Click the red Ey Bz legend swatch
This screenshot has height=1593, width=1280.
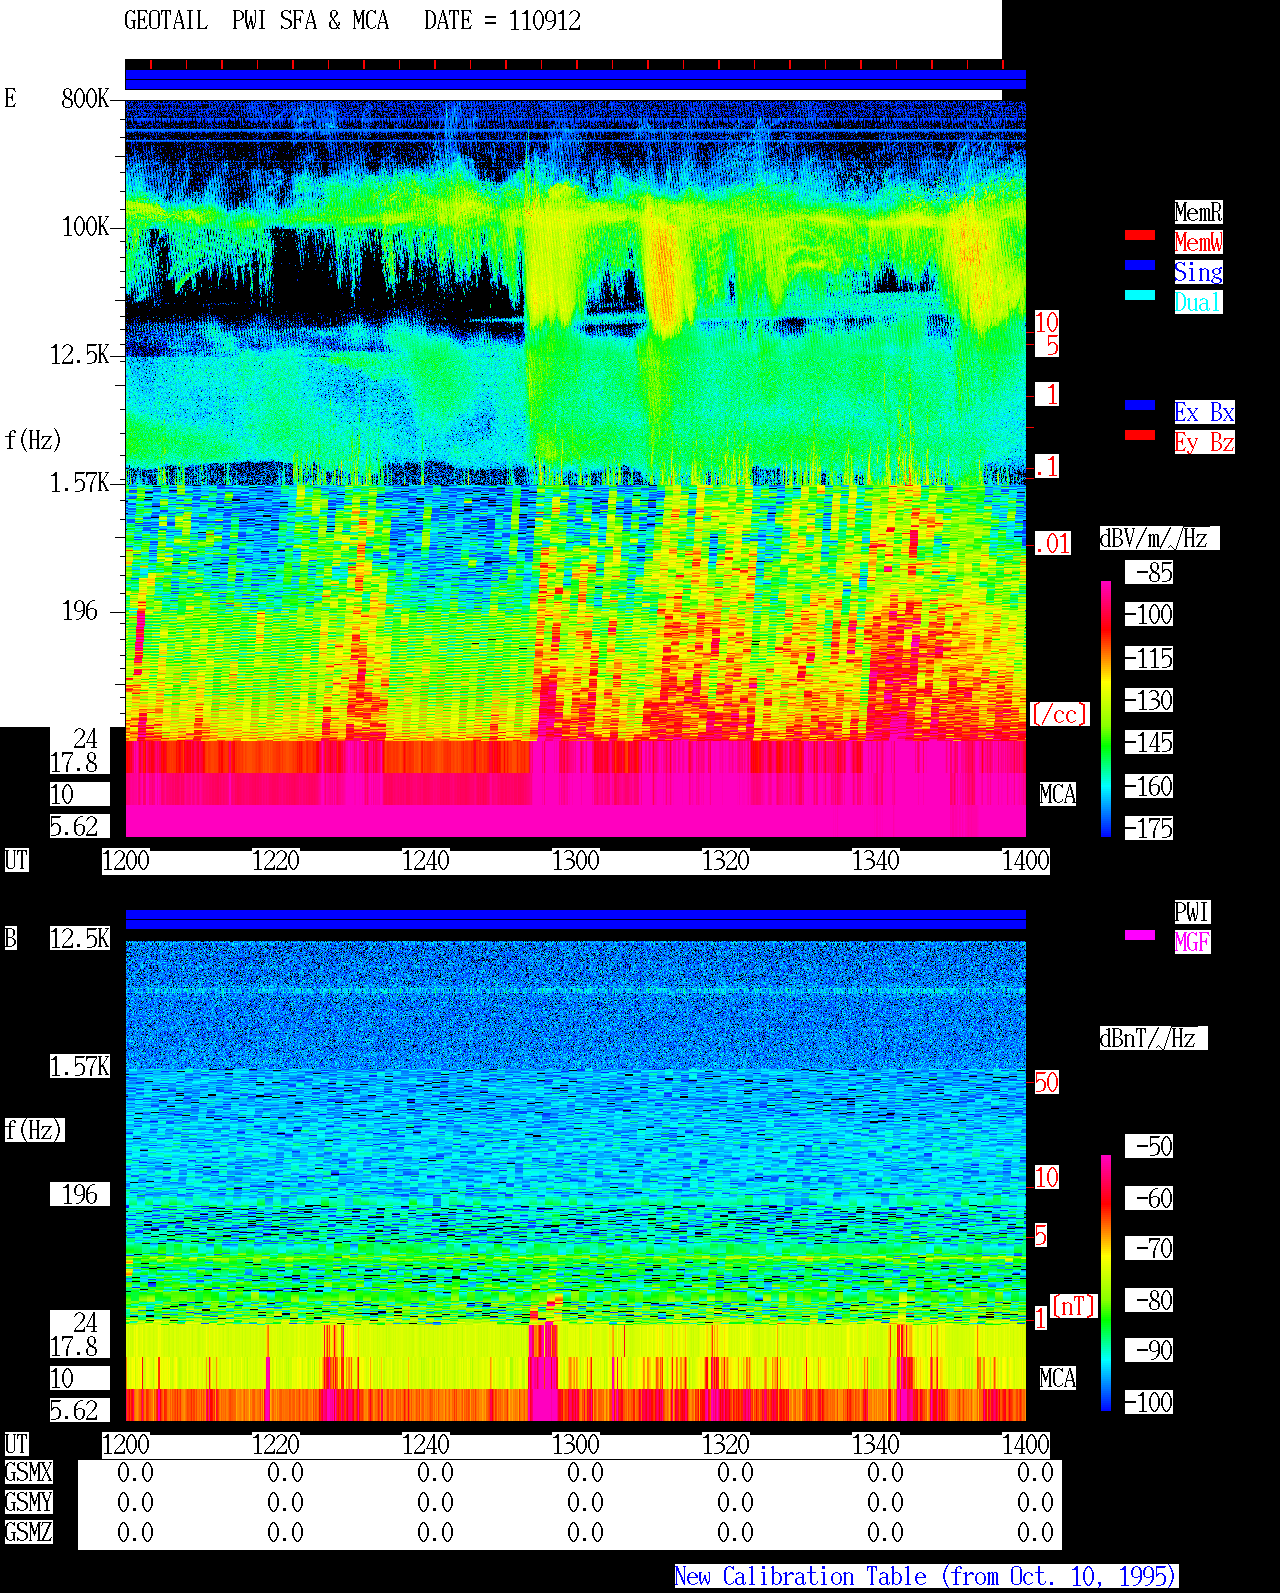1140,435
